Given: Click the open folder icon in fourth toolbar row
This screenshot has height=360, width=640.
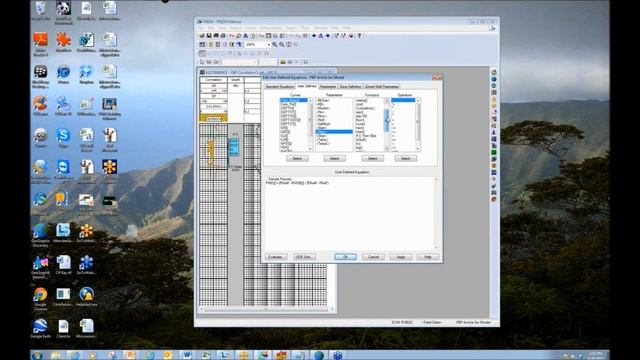Looking at the screenshot, I should coord(282,62).
